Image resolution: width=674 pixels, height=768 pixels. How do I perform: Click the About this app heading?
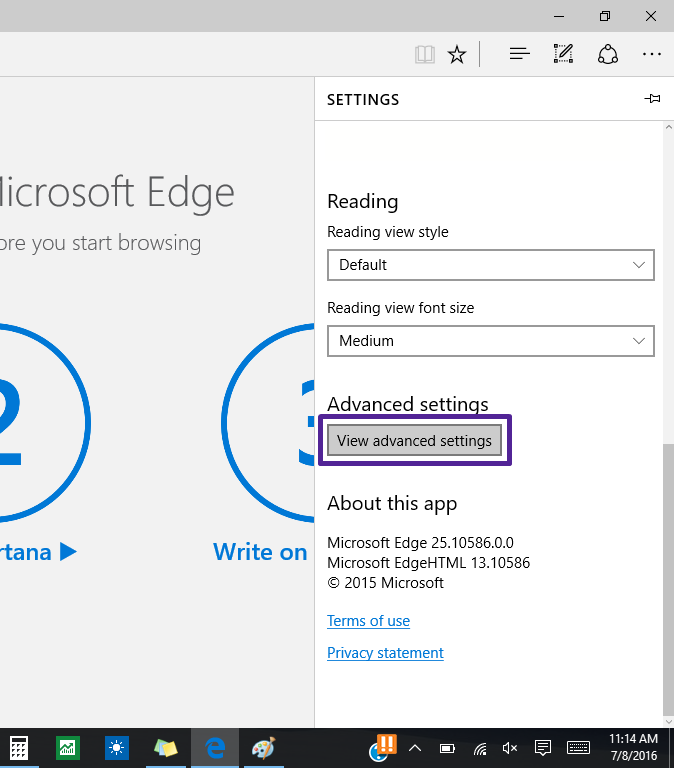click(392, 504)
